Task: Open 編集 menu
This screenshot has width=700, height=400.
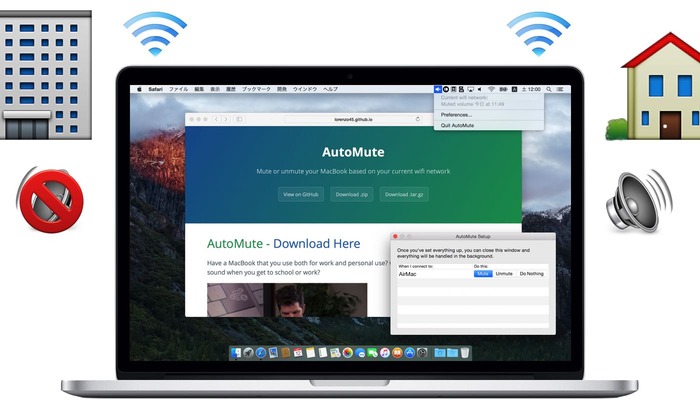Action: (199, 89)
